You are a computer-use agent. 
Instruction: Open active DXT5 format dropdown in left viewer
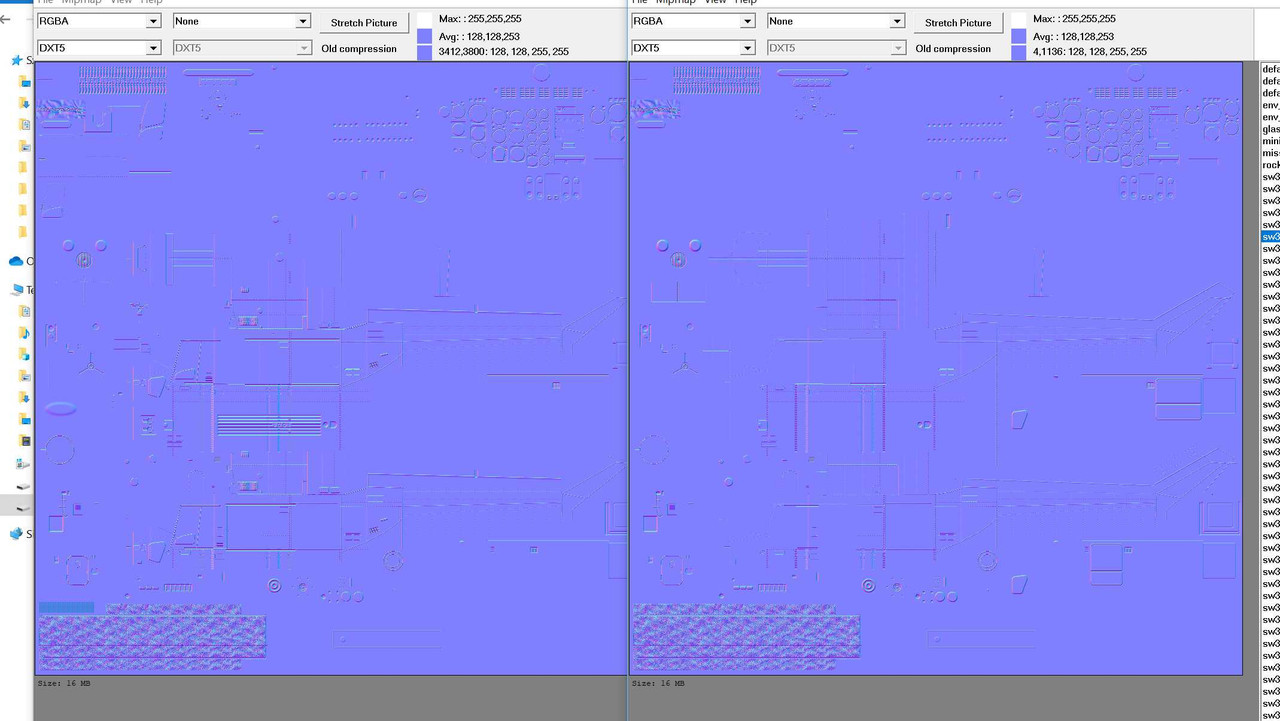coord(99,48)
